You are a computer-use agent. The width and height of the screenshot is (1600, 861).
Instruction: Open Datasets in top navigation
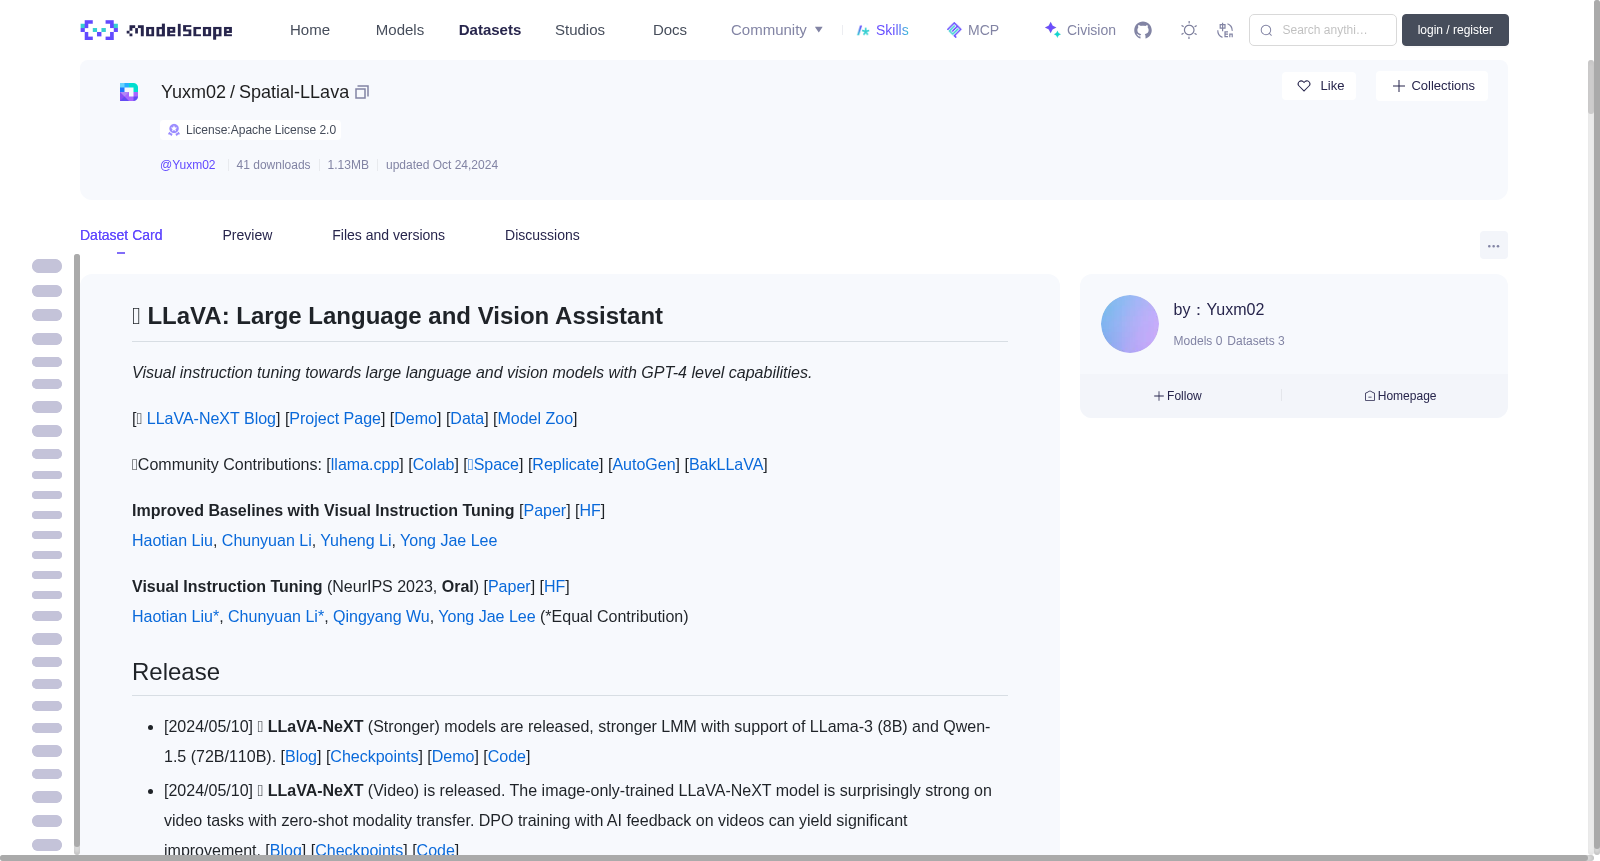click(x=490, y=30)
